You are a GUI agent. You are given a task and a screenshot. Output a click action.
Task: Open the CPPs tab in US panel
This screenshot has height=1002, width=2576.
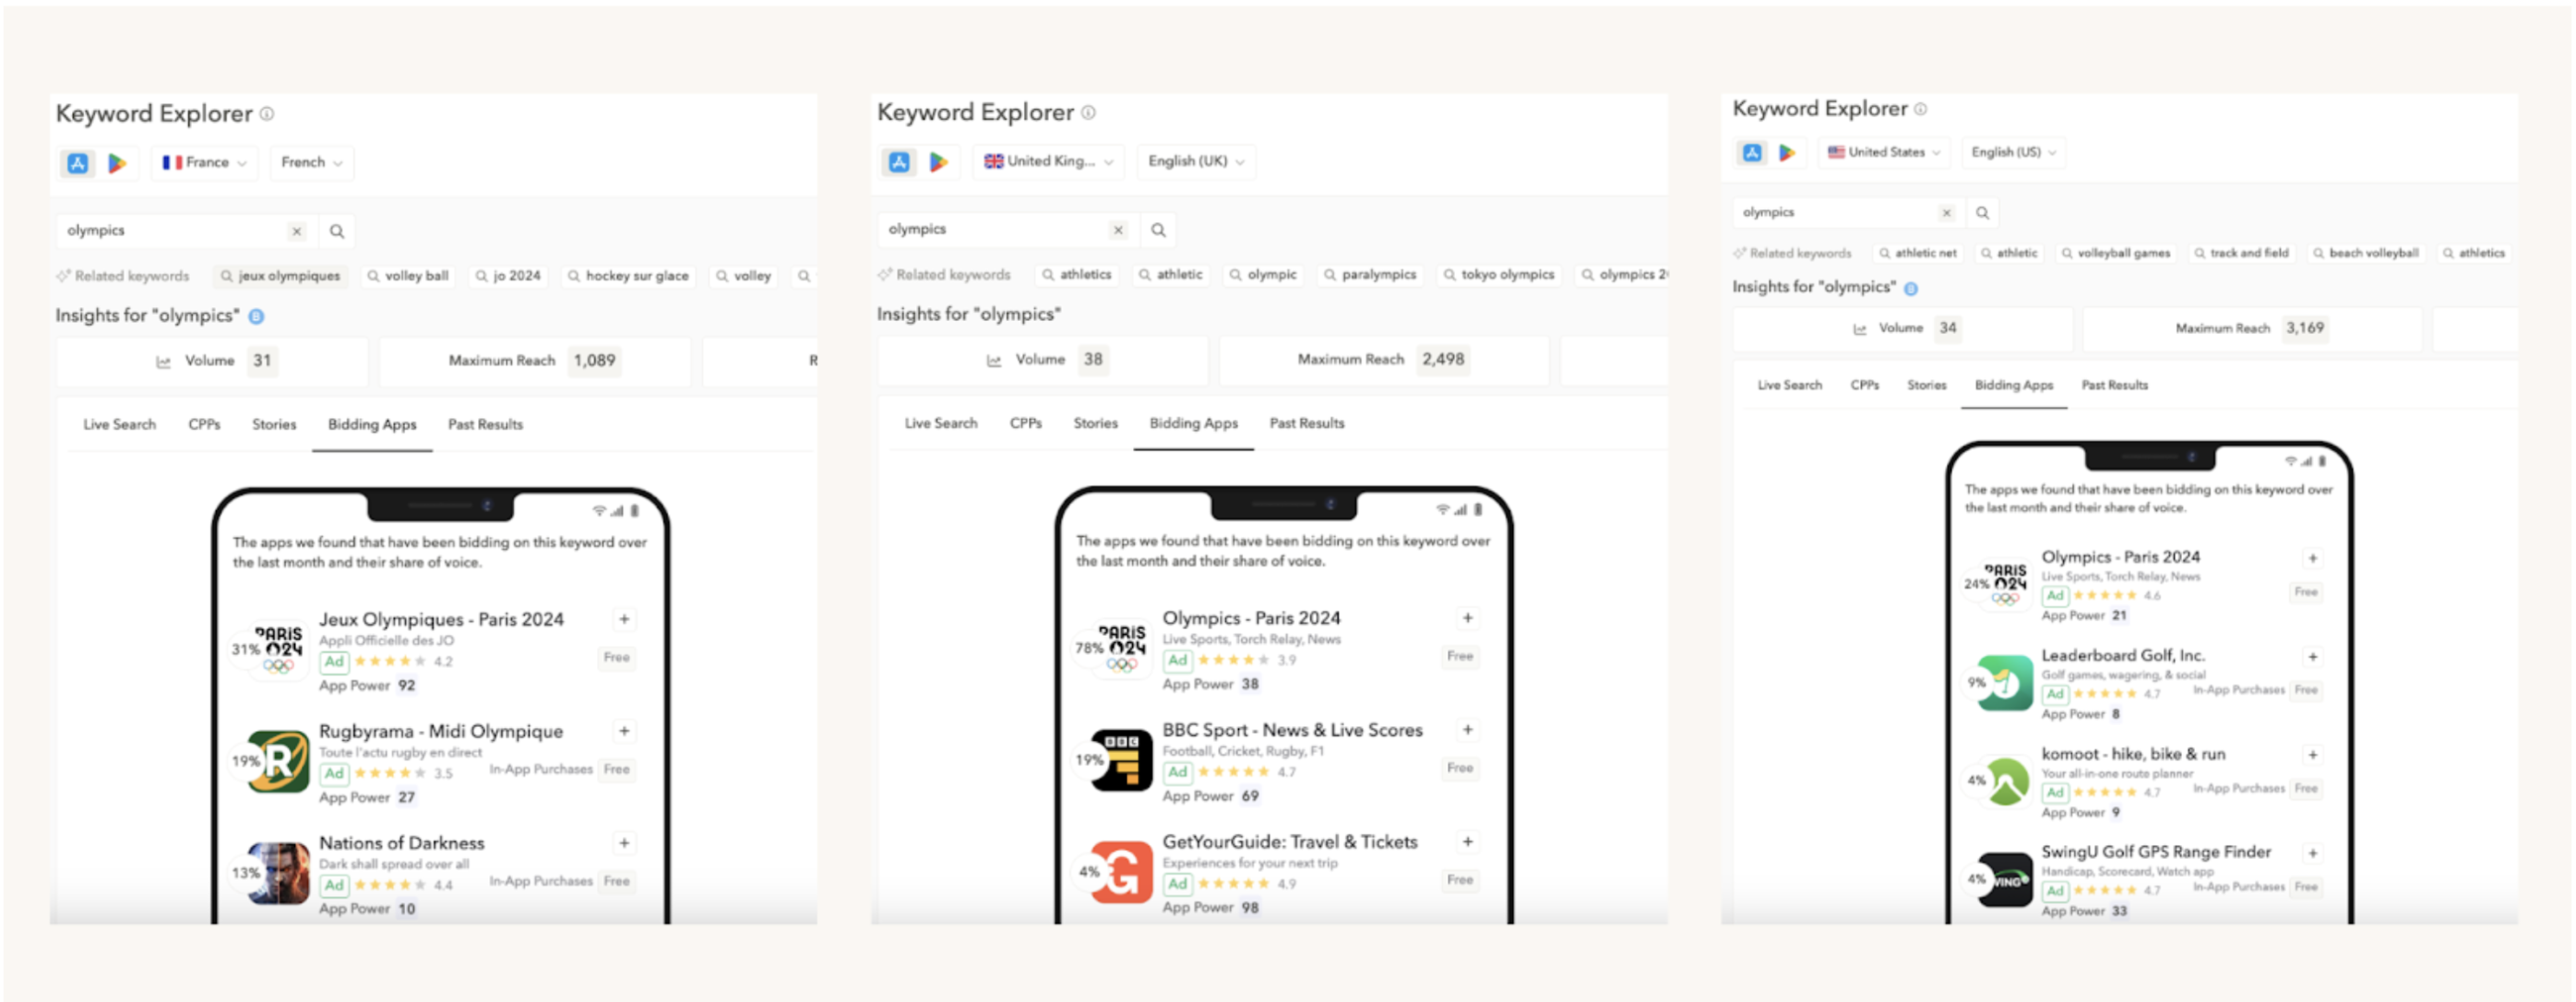coord(1864,386)
